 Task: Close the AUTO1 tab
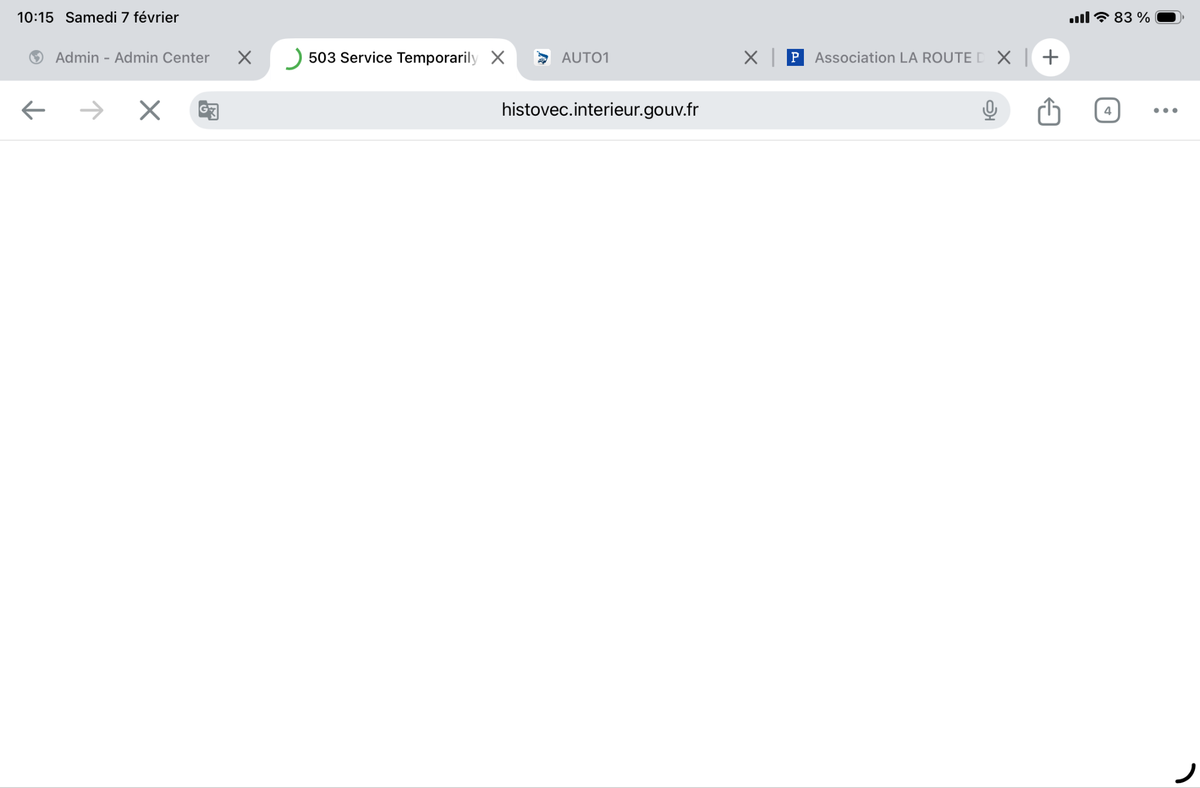tap(751, 57)
